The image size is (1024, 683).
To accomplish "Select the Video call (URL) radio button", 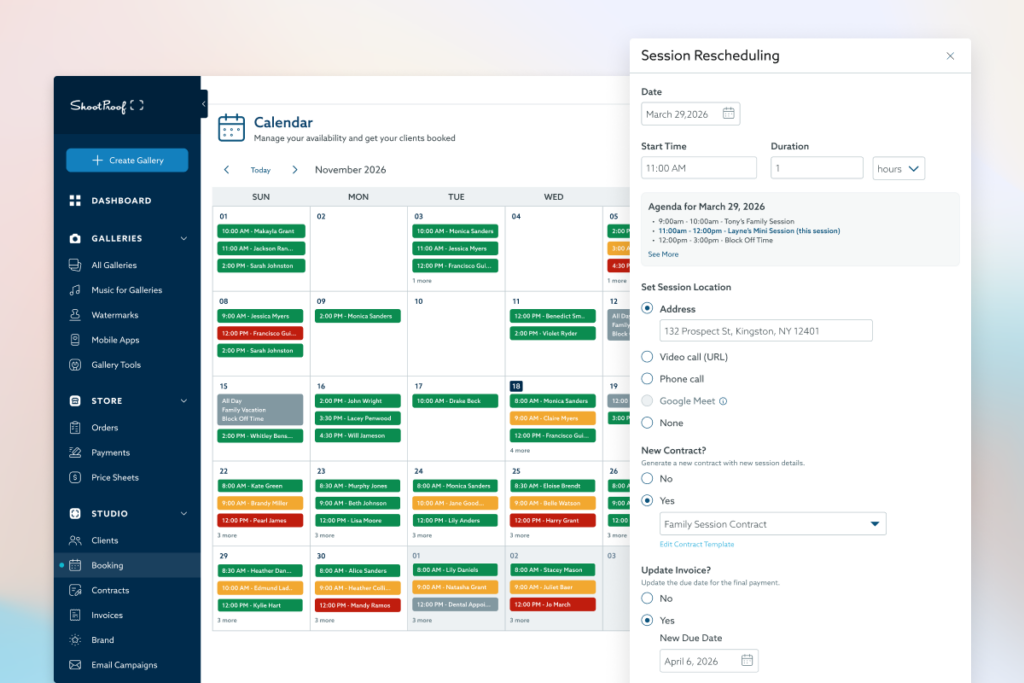I will click(648, 356).
